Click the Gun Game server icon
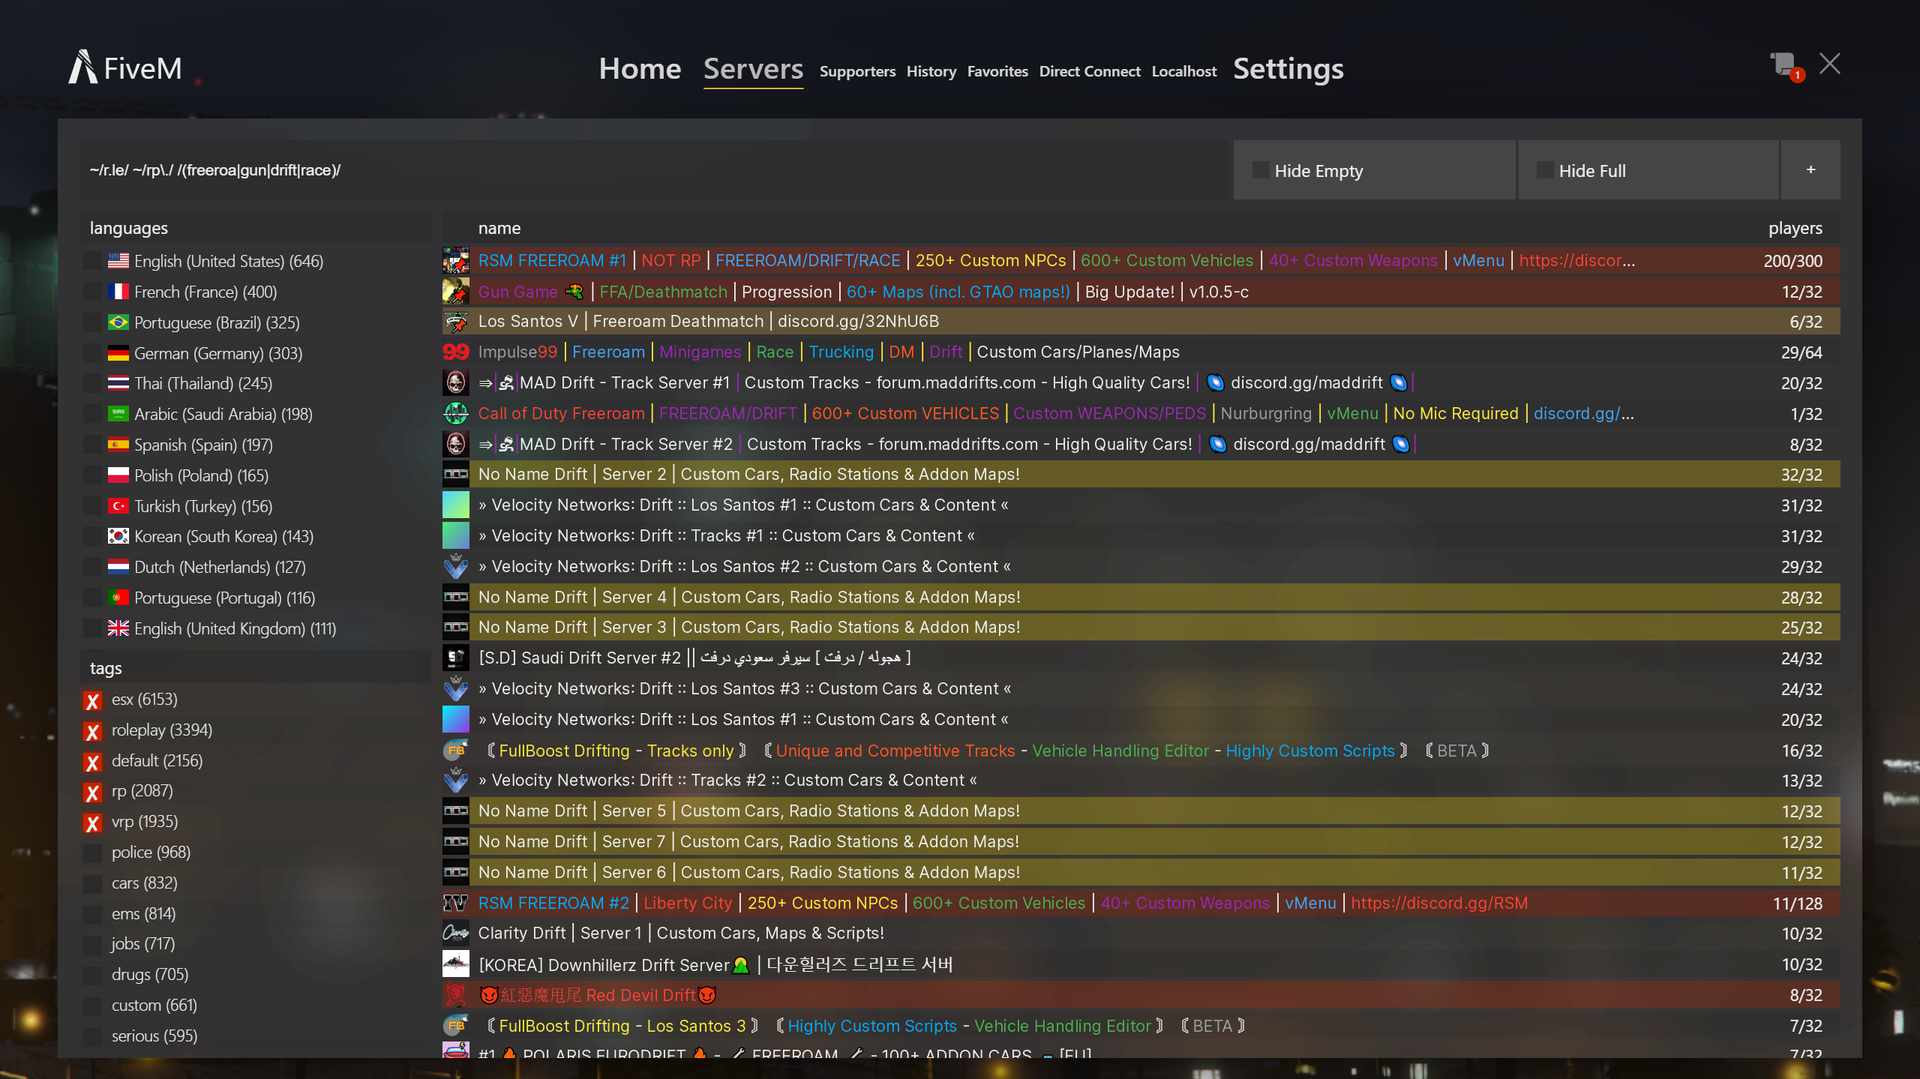The width and height of the screenshot is (1920, 1079). pyautogui.click(x=456, y=292)
